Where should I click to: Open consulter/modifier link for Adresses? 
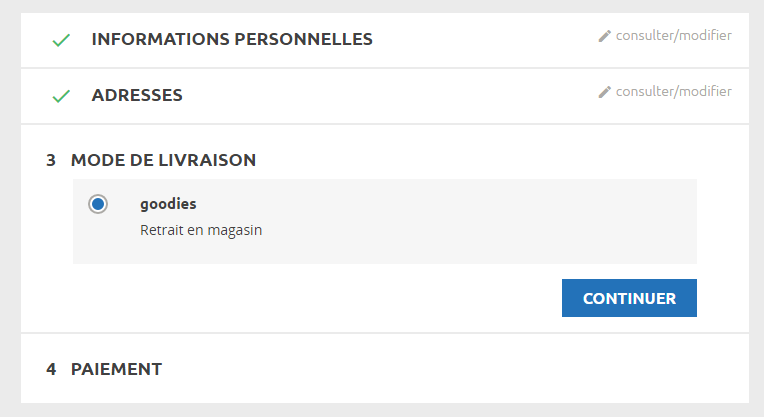point(674,92)
